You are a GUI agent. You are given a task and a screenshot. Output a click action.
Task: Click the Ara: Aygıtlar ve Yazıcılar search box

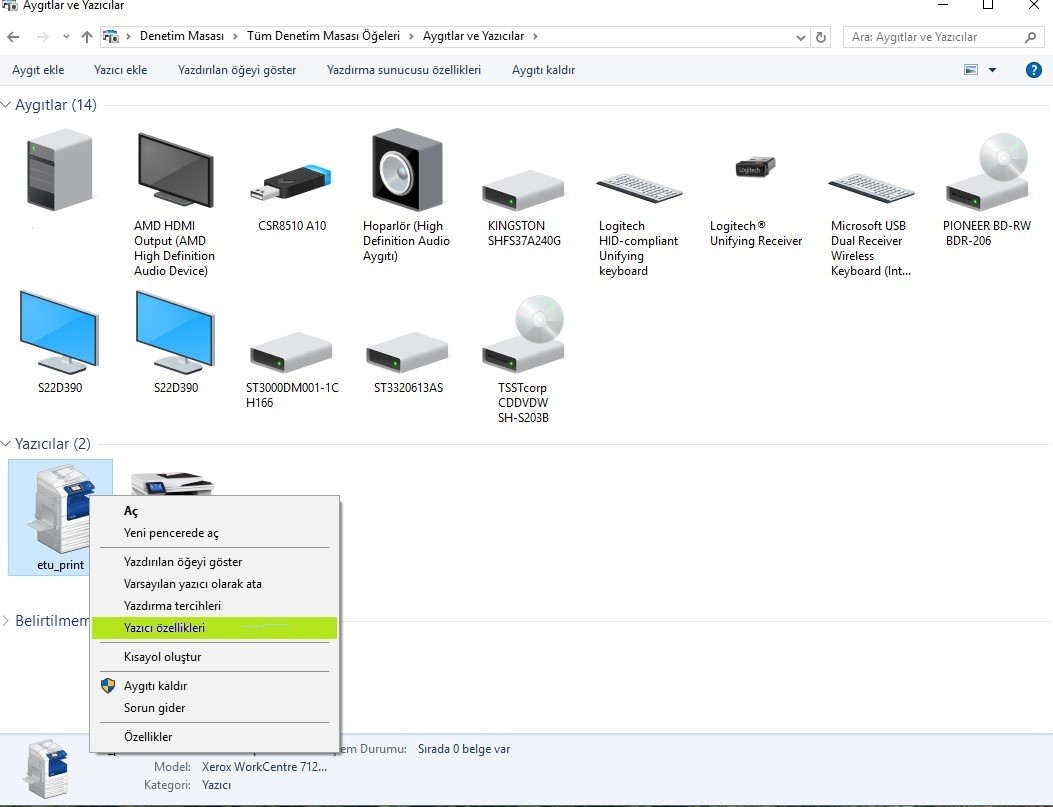click(x=935, y=37)
